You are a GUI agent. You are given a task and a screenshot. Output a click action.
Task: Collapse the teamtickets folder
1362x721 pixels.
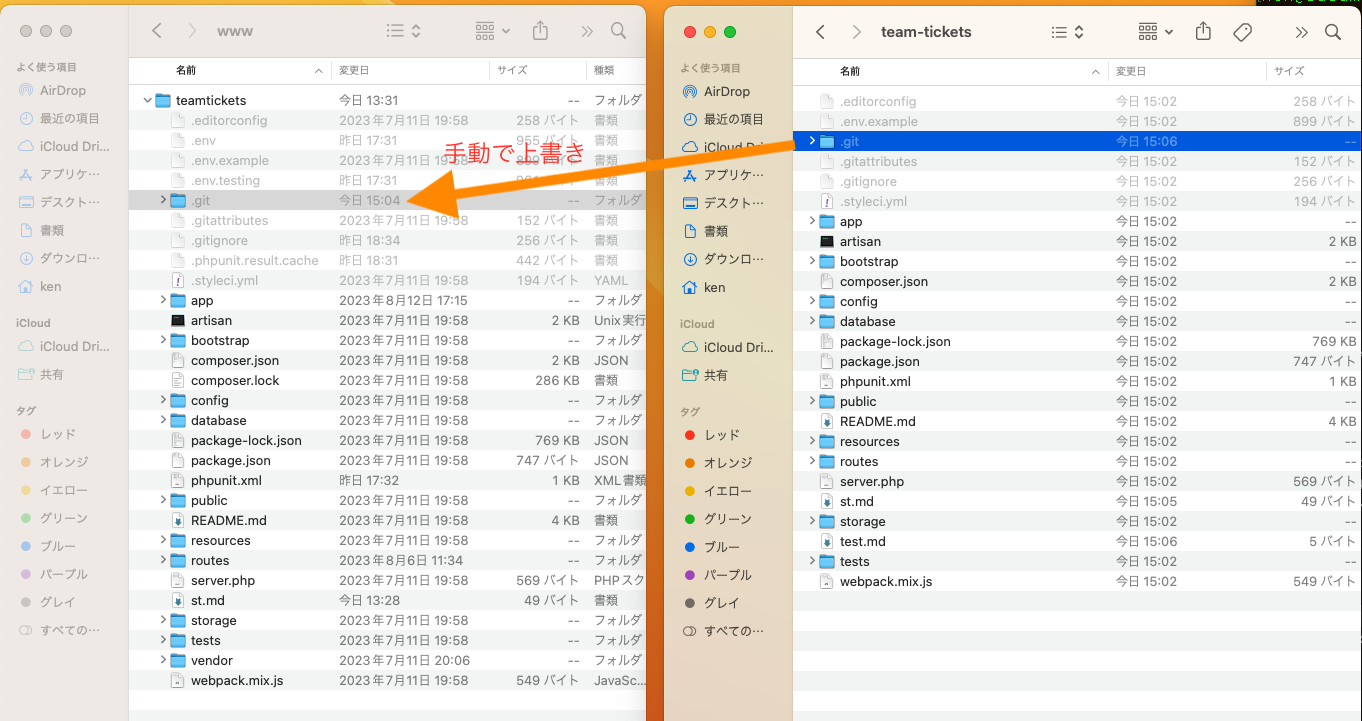coord(148,100)
